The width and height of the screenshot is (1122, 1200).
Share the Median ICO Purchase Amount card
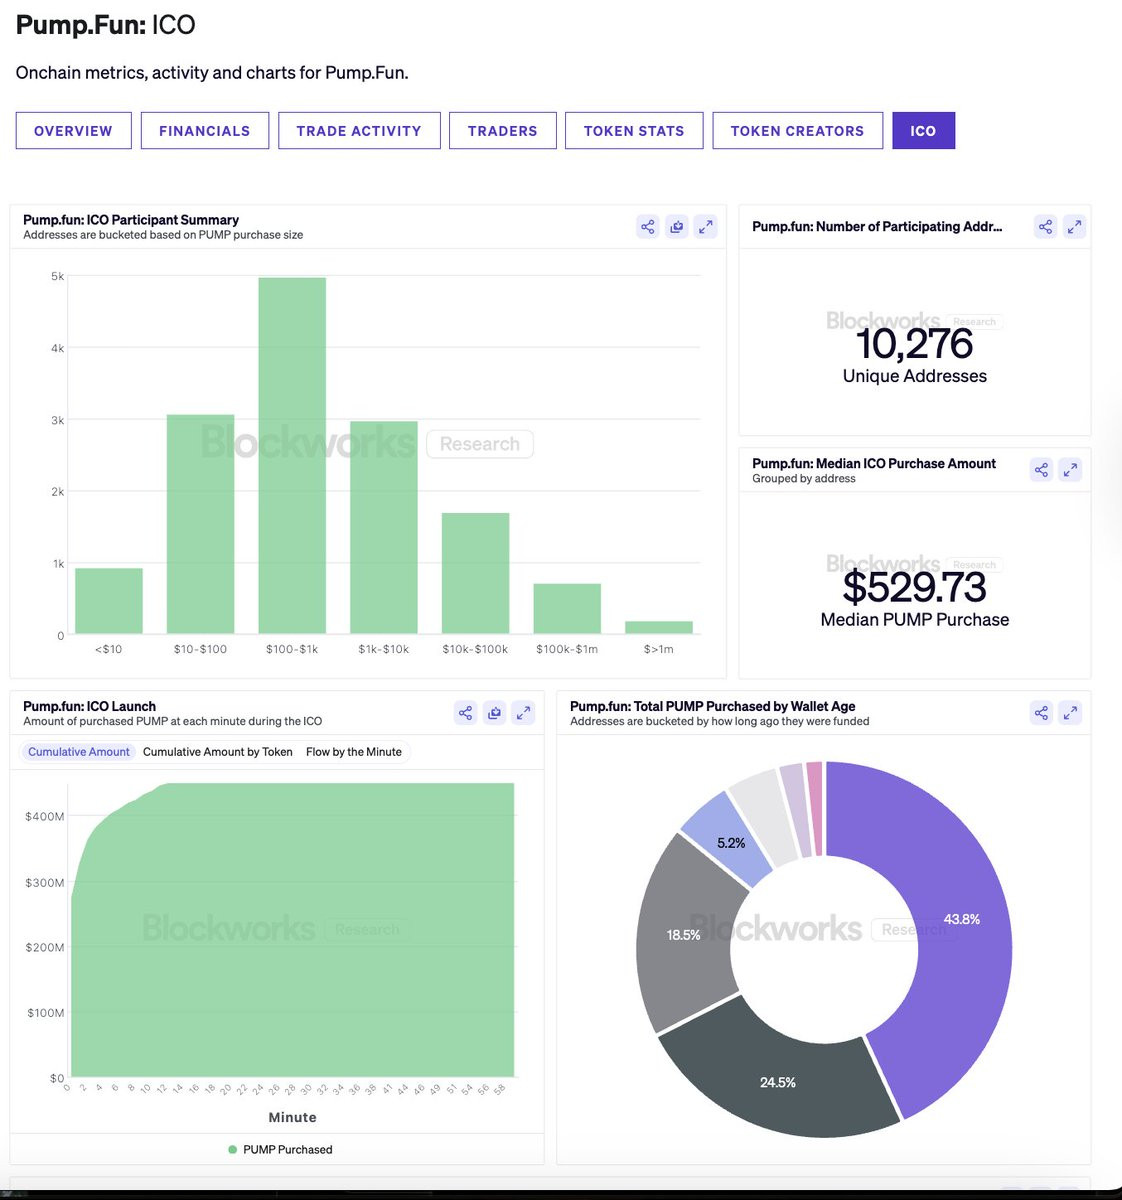pos(1041,470)
